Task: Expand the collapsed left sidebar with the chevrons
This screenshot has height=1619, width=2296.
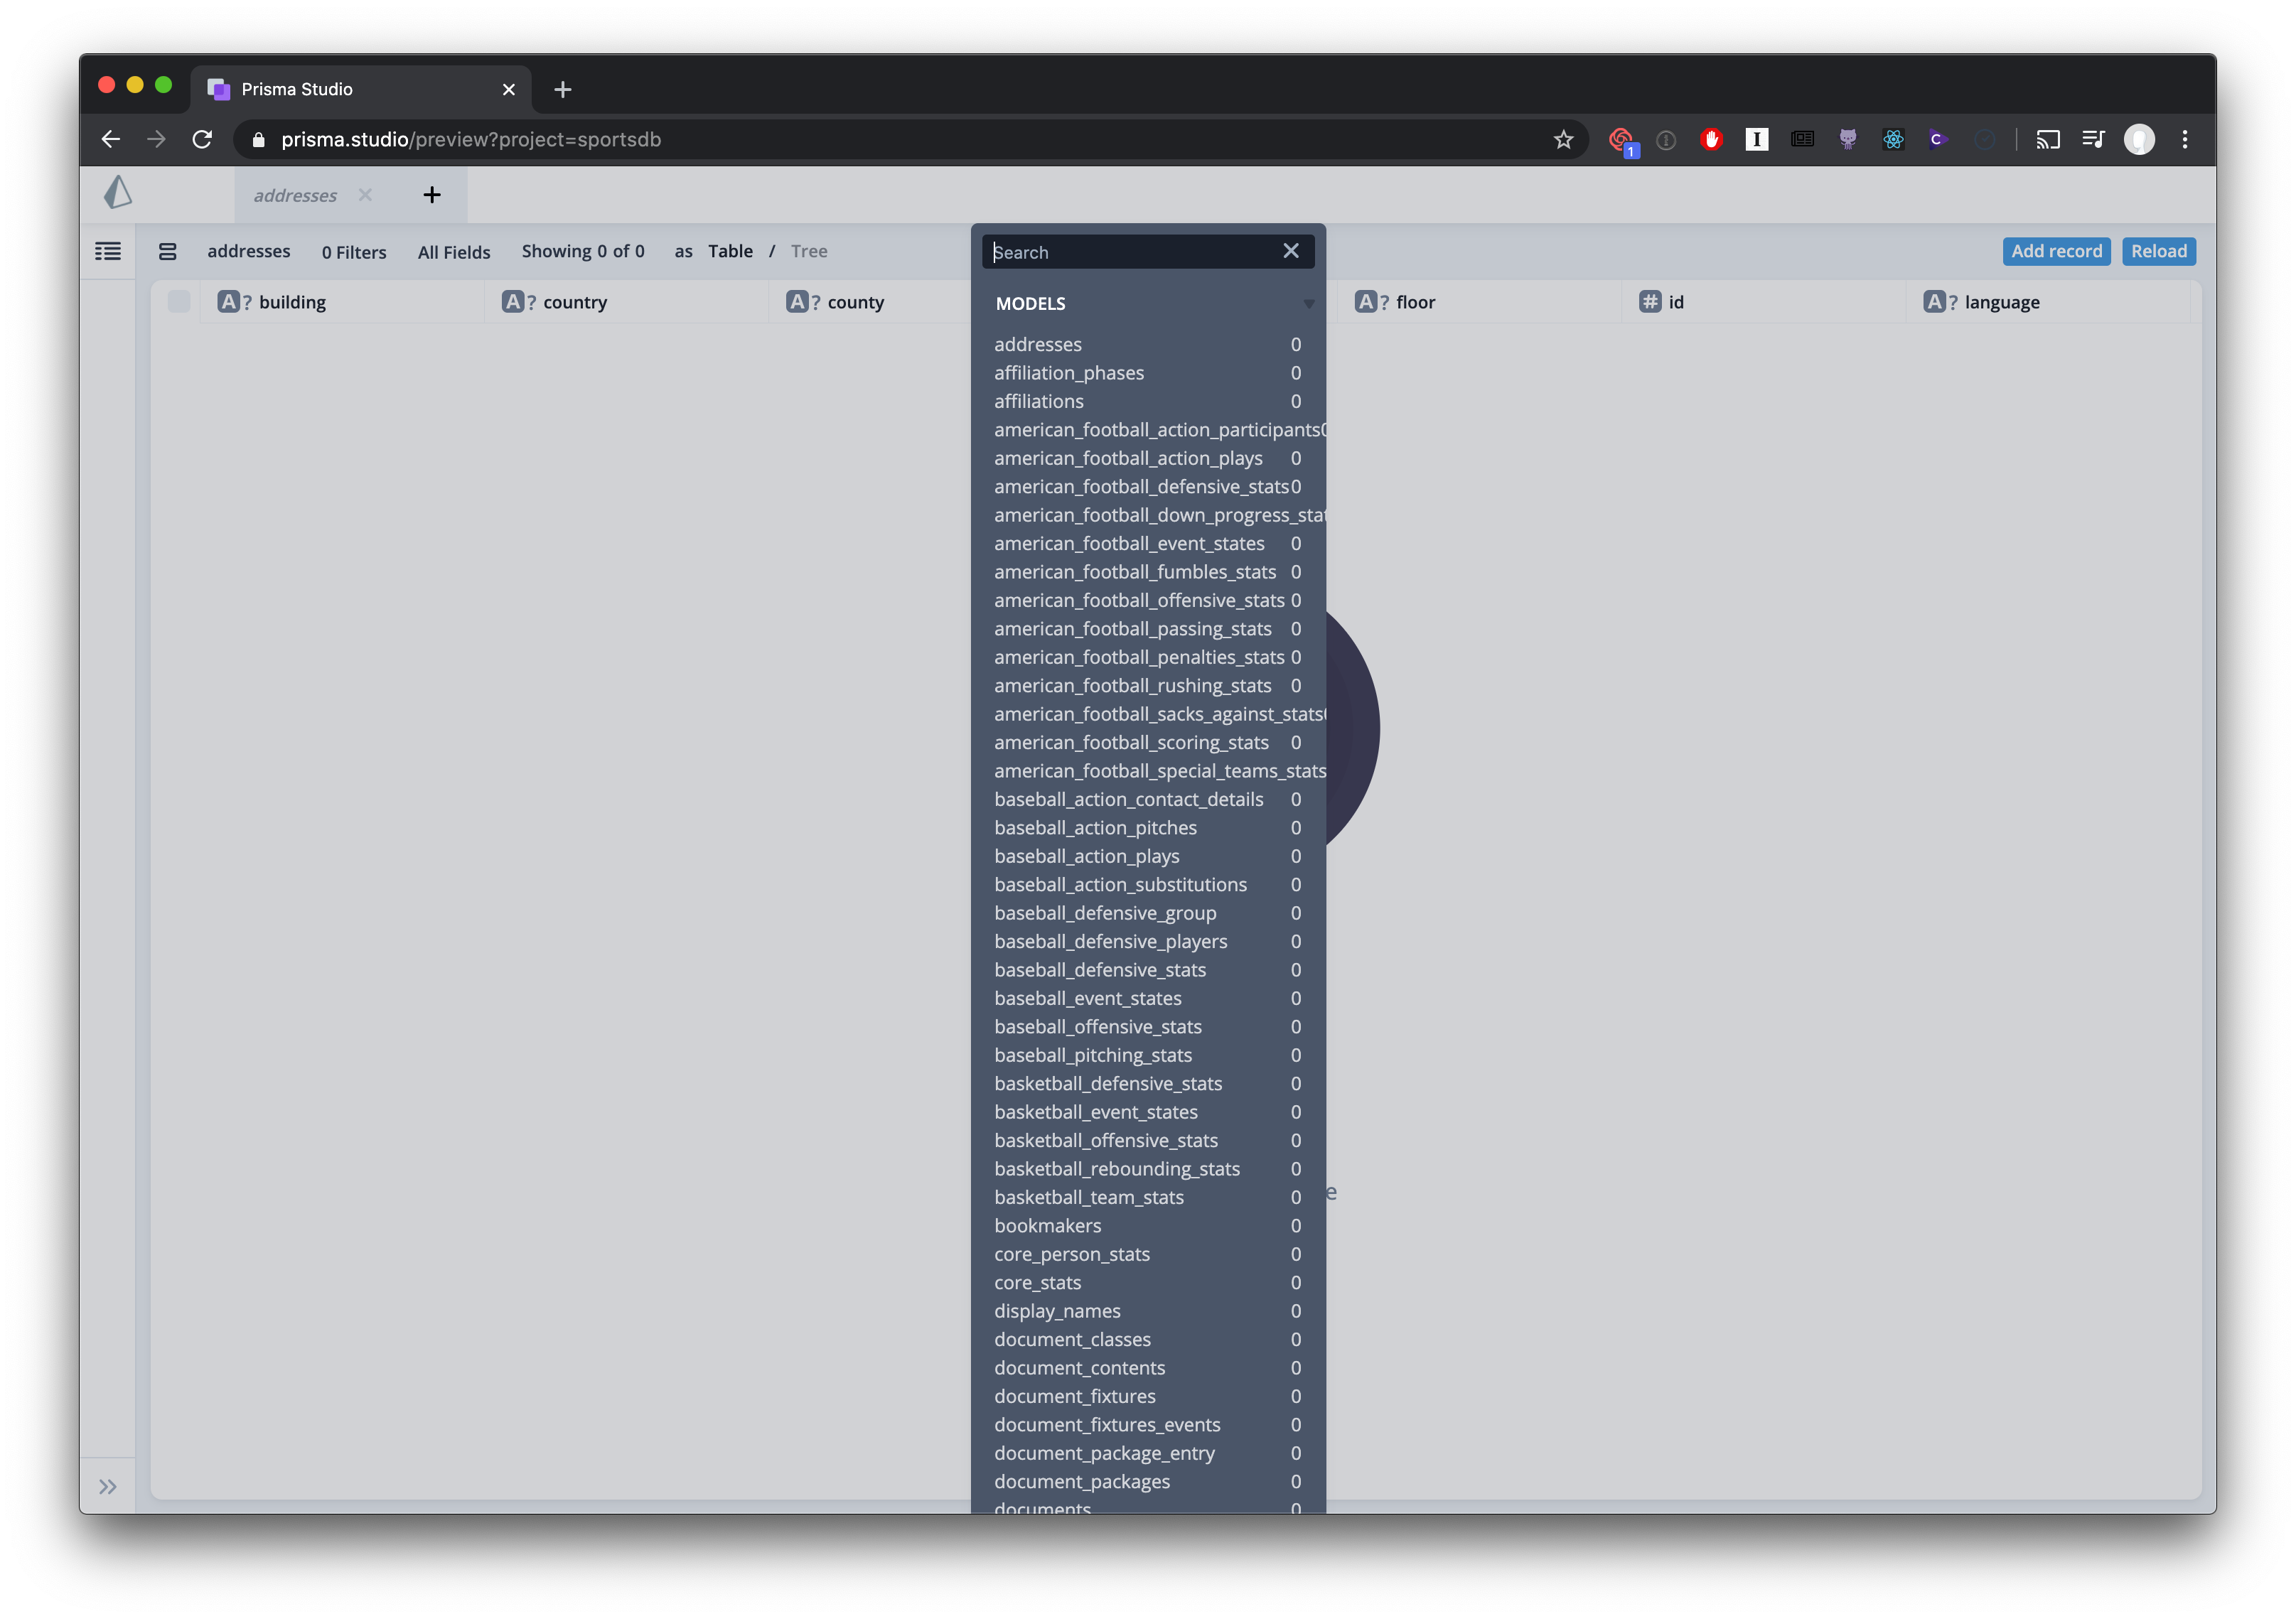Action: (x=107, y=1486)
